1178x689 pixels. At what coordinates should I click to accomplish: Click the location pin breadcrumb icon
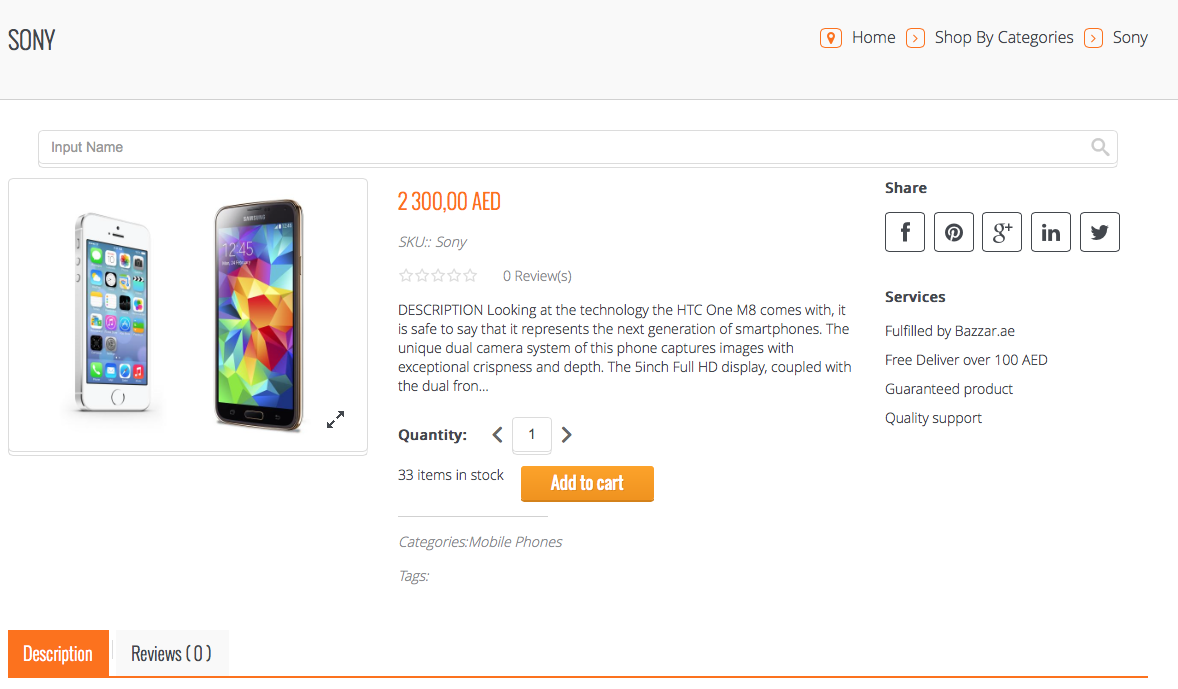pyautogui.click(x=830, y=38)
